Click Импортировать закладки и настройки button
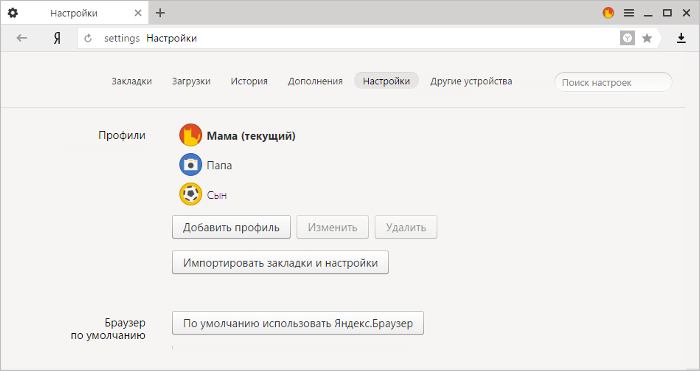Viewport: 700px width, 371px height. coord(280,263)
